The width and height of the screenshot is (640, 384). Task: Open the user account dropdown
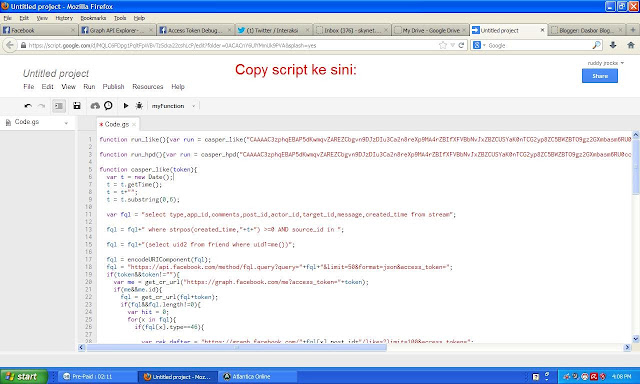(606, 63)
